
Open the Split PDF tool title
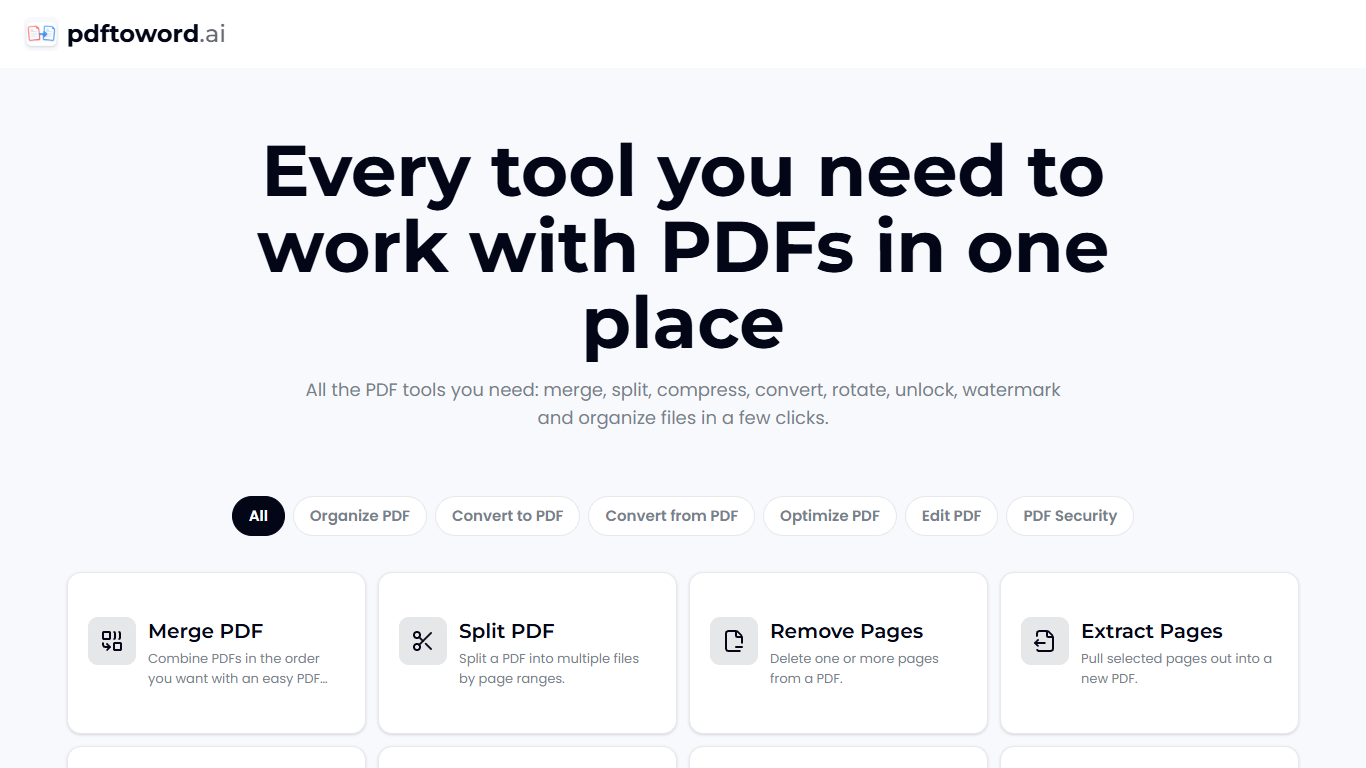tap(507, 631)
